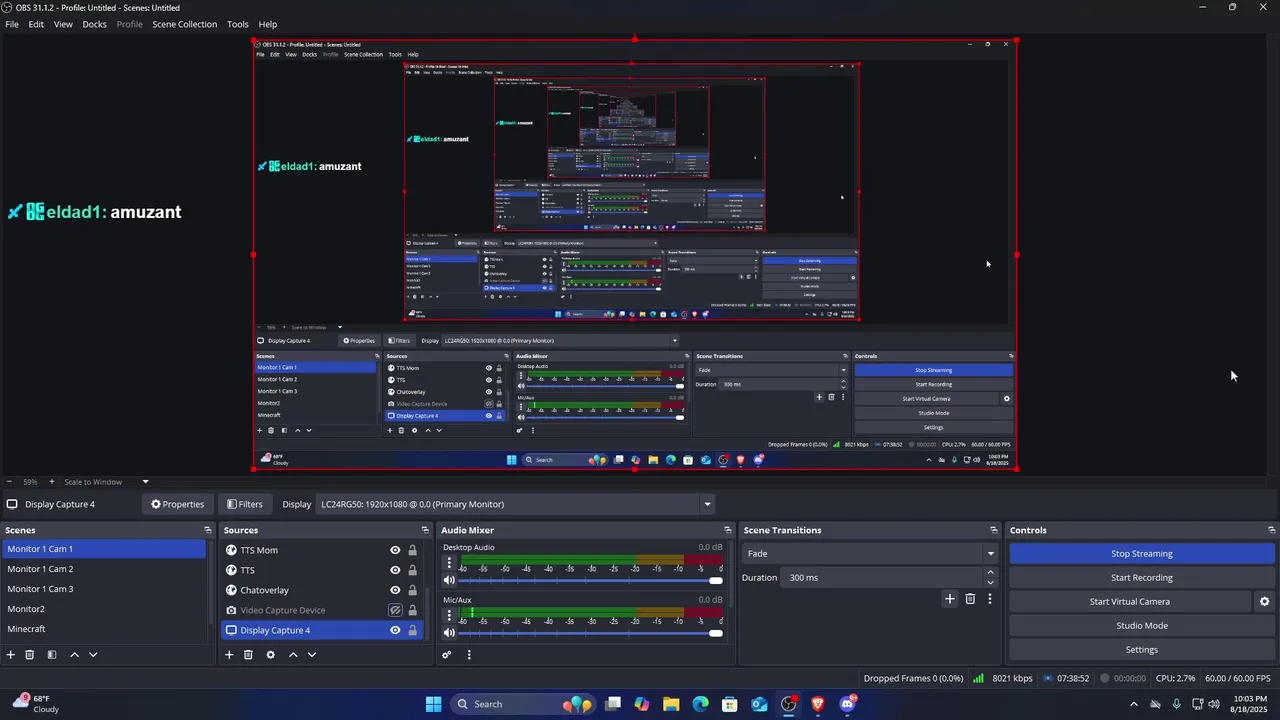This screenshot has height=720, width=1280.
Task: Select the Minecraft scene
Action: pyautogui.click(x=104, y=629)
